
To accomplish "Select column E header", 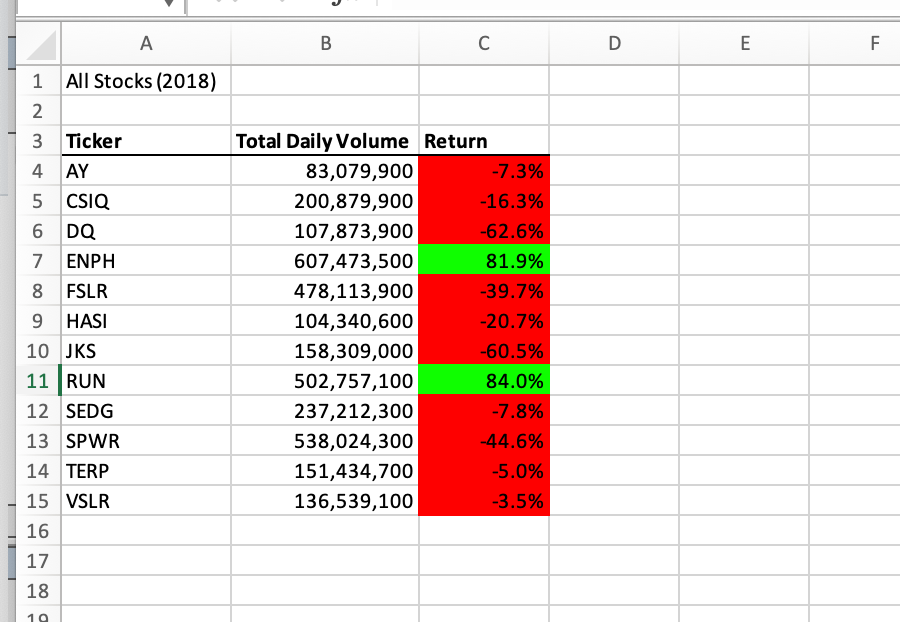I will pyautogui.click(x=744, y=43).
